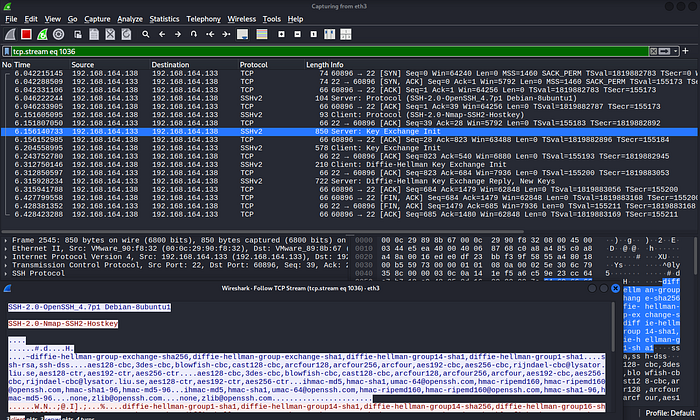The image size is (700, 420).
Task: Toggle auto-scroll during live capture
Action: point(242,34)
